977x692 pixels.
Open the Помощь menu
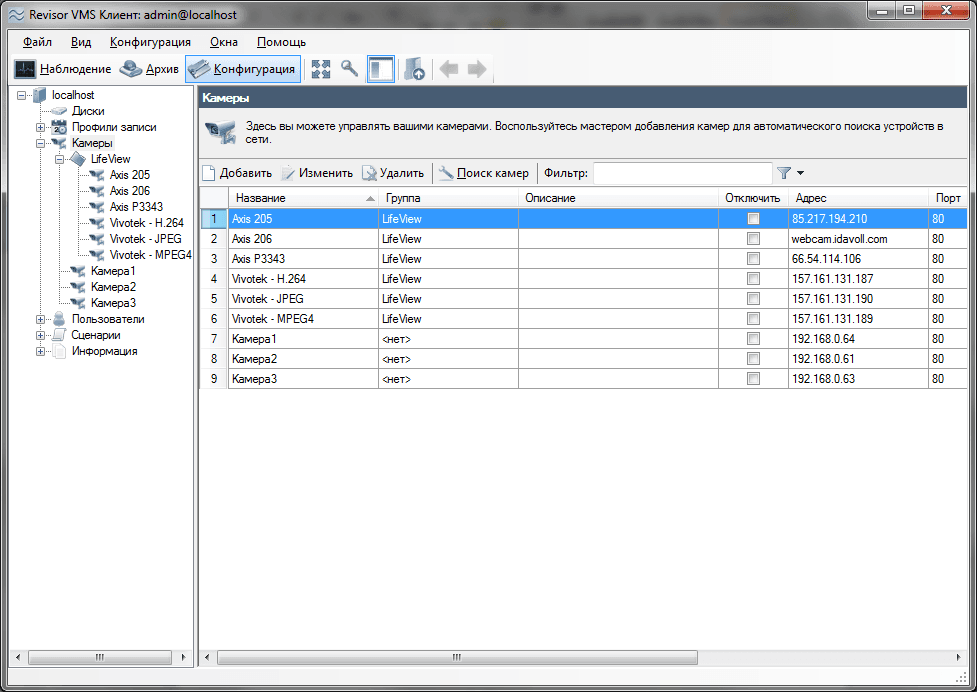pos(282,42)
